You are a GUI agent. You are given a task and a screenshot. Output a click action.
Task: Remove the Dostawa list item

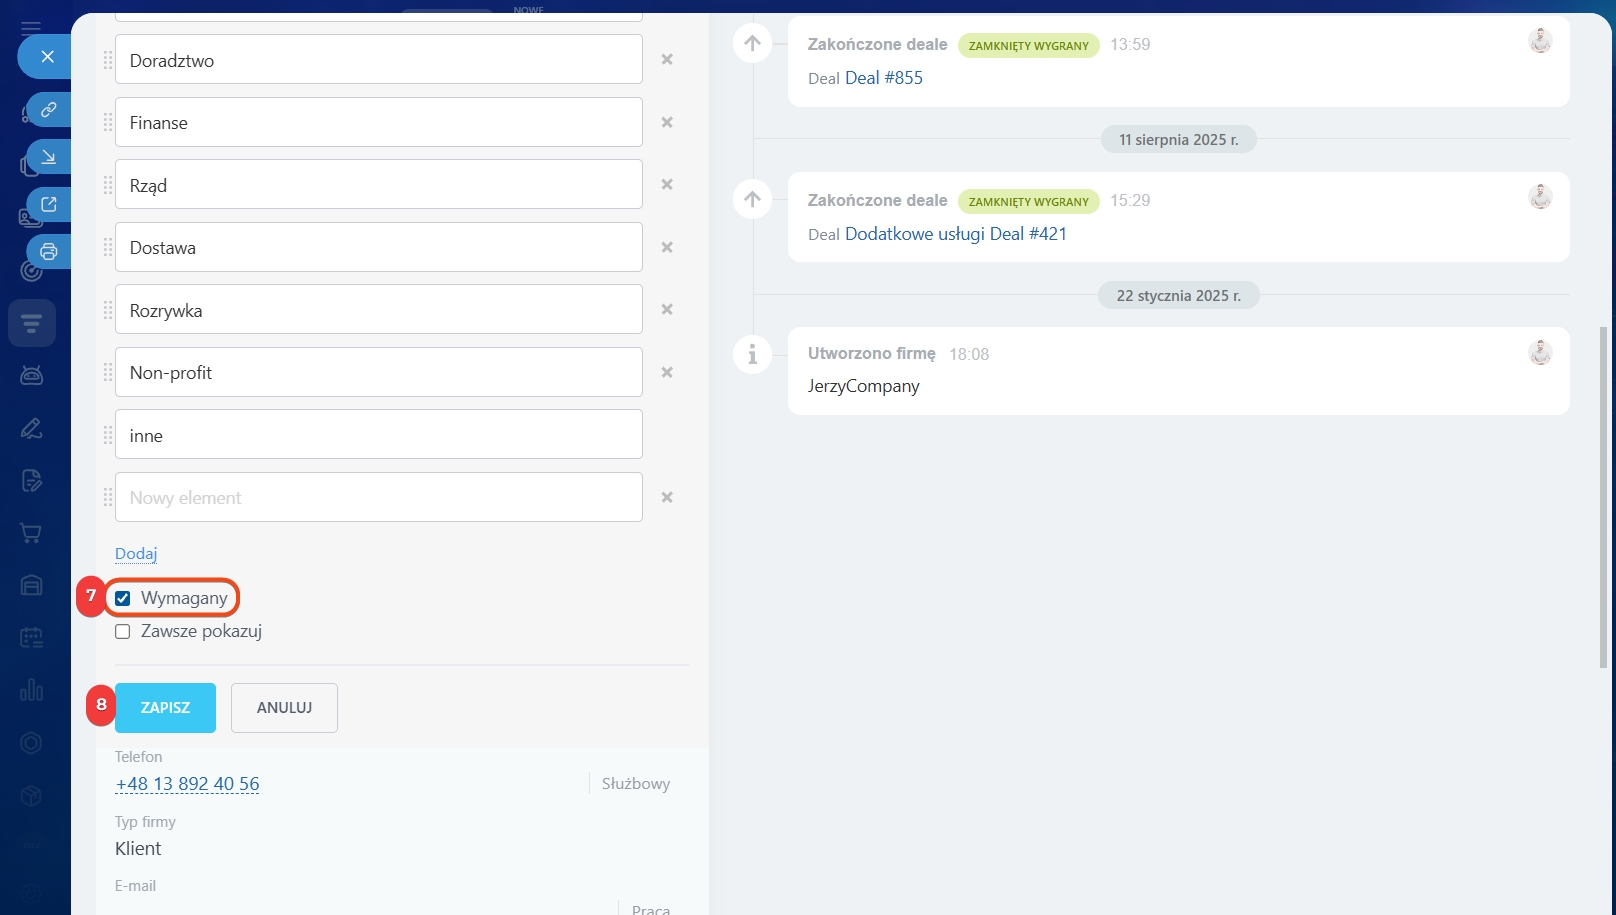pos(667,247)
